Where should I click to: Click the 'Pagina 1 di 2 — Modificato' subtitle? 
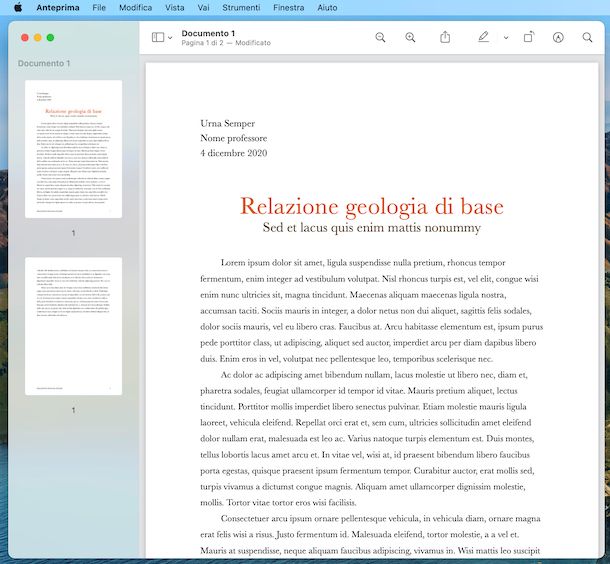coord(226,43)
